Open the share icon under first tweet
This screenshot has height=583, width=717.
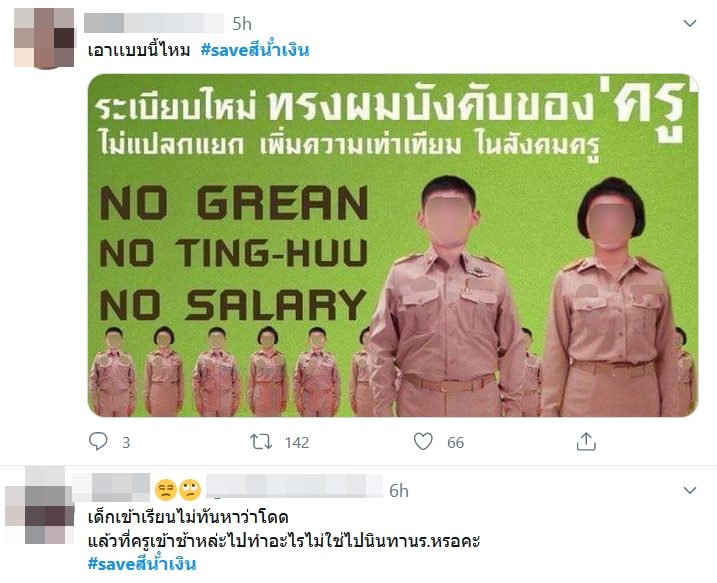click(586, 442)
